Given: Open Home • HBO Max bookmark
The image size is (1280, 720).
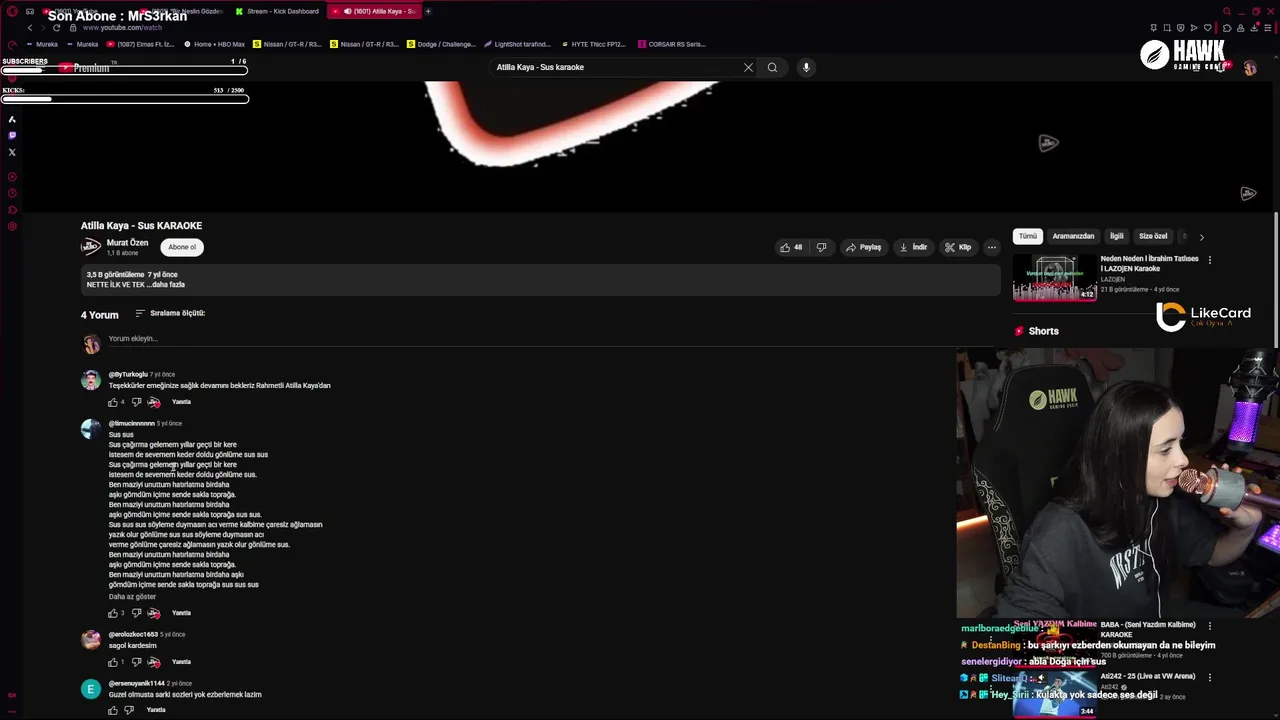Looking at the screenshot, I should coord(215,44).
